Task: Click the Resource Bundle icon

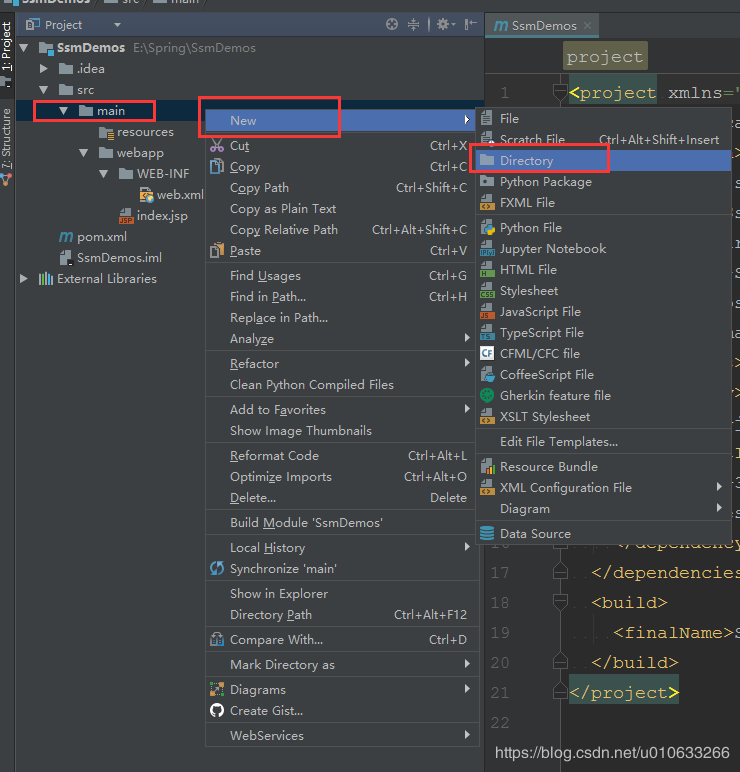Action: pyautogui.click(x=487, y=466)
